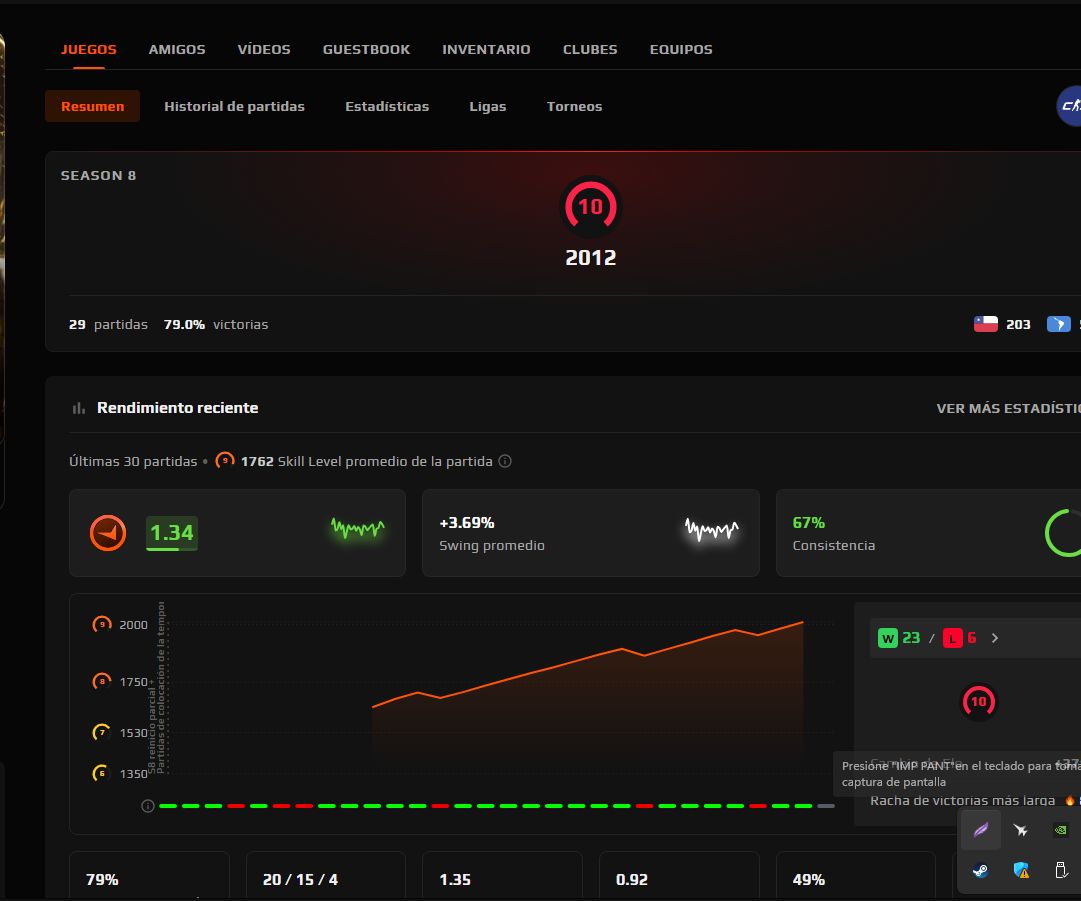This screenshot has height=901, width=1081.
Task: Click the 0.92 stat card
Action: [x=679, y=875]
